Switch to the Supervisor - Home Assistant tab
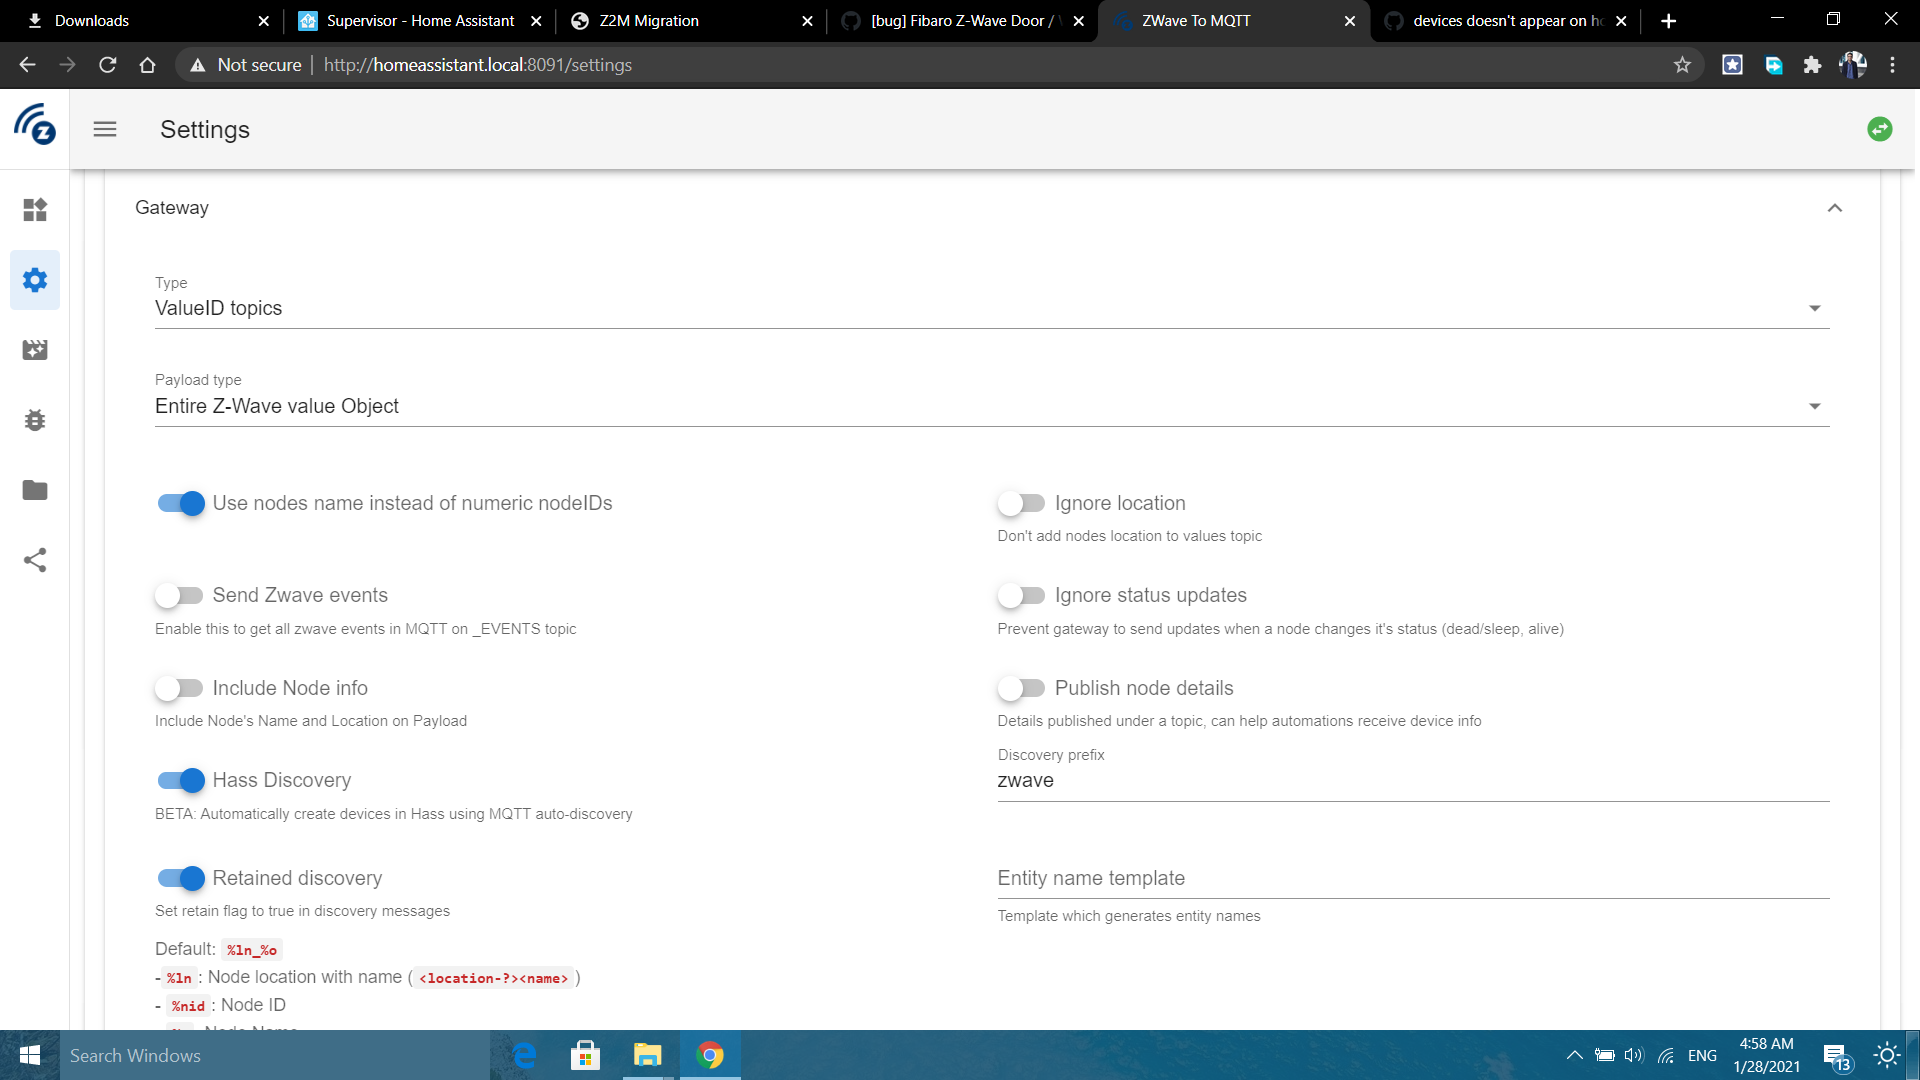Viewport: 1920px width, 1080px height. point(420,20)
